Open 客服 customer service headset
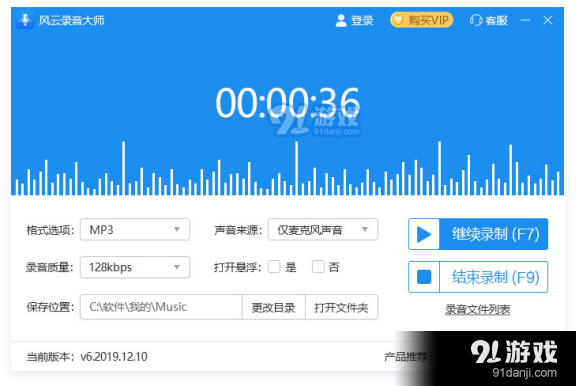The width and height of the screenshot is (576, 386). click(x=489, y=20)
